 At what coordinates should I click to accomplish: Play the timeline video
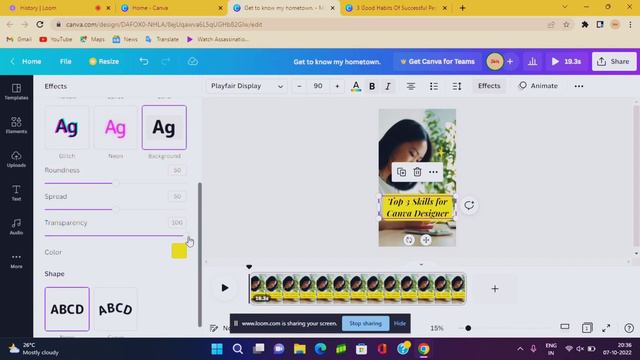[x=224, y=288]
